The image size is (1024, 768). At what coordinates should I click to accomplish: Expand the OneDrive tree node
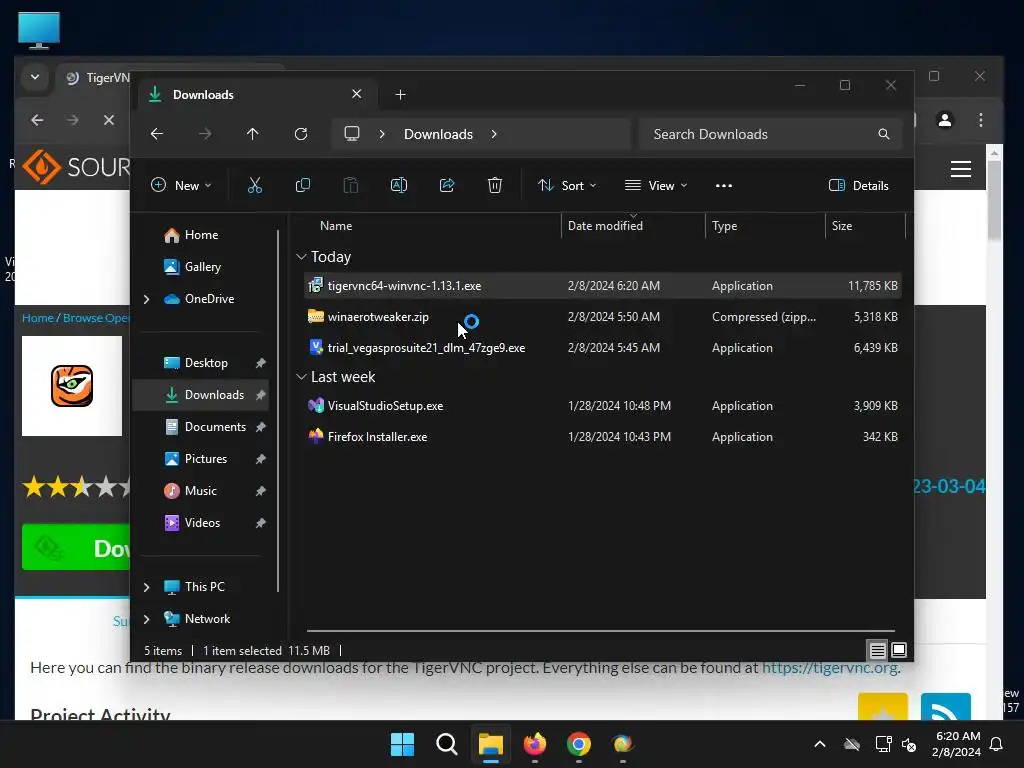click(x=146, y=299)
